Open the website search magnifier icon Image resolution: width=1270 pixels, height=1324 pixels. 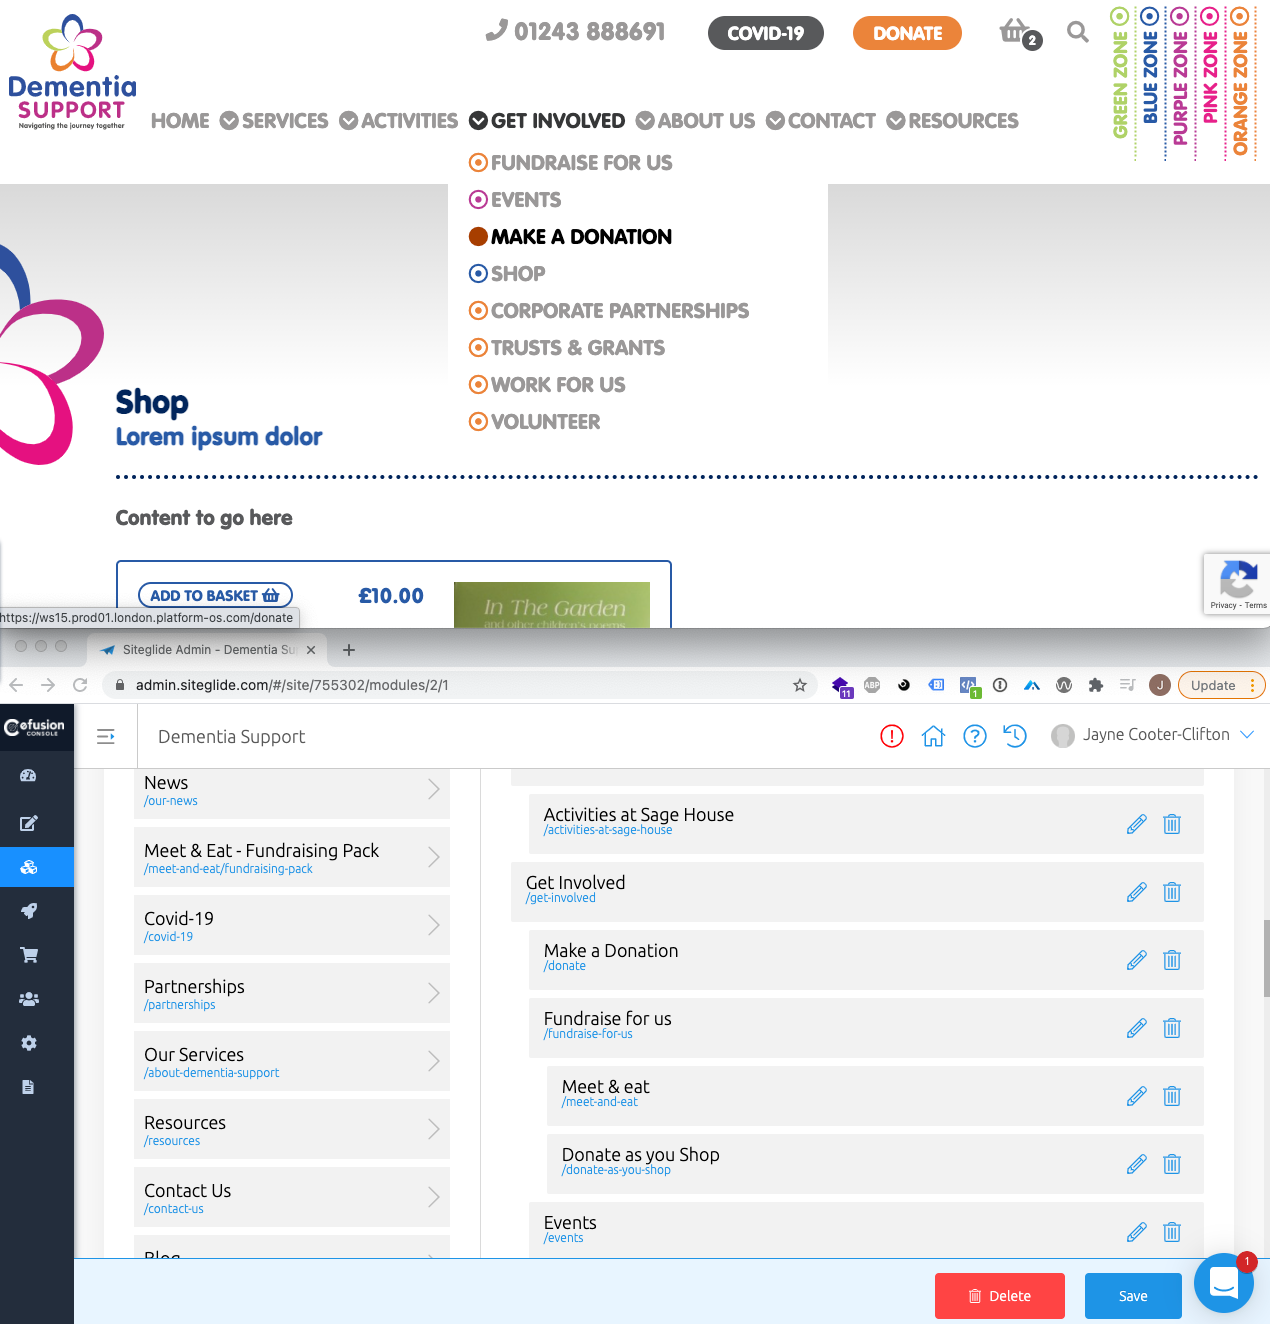click(x=1077, y=32)
